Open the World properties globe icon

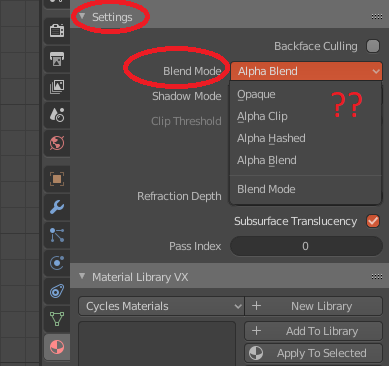coord(57,143)
